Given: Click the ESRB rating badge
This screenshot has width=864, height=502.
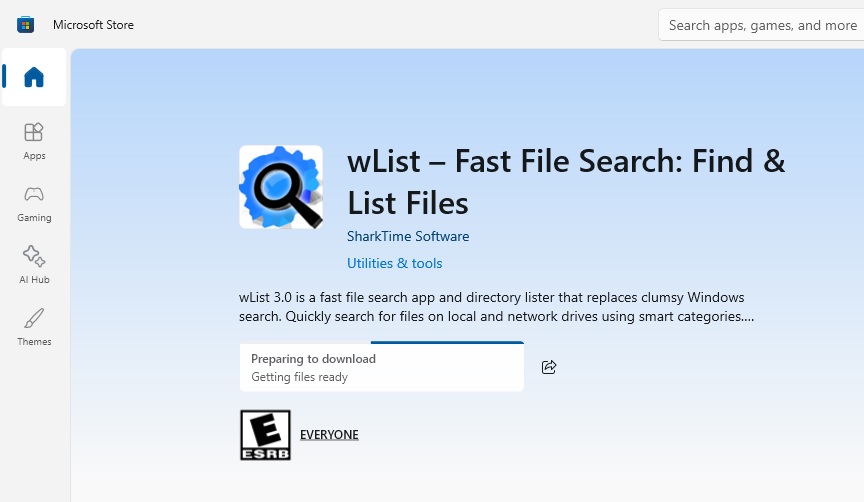Looking at the screenshot, I should (265, 435).
